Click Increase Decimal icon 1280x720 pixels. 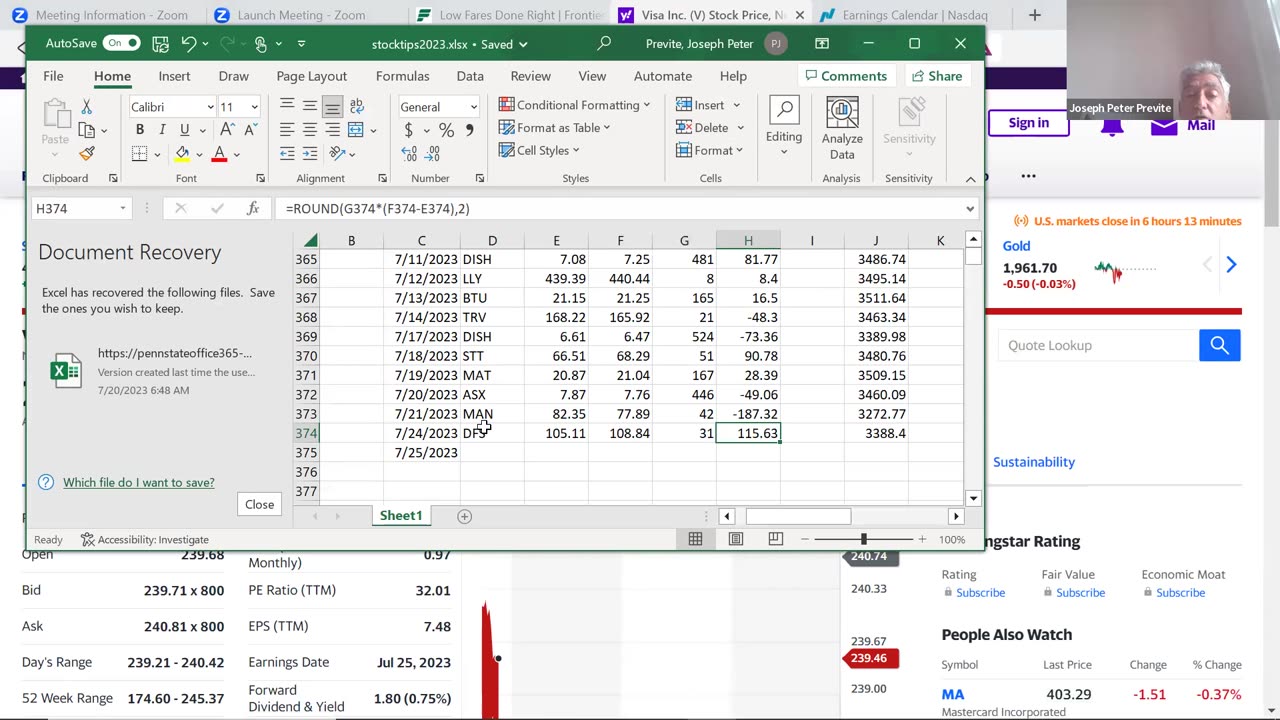(x=409, y=154)
